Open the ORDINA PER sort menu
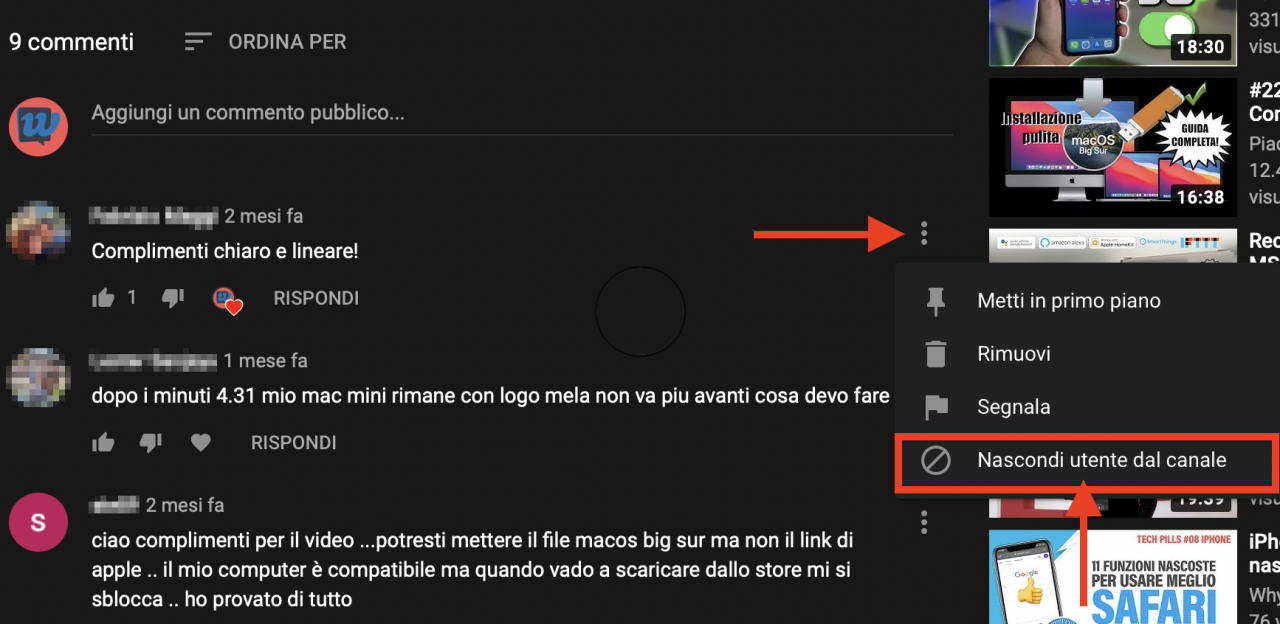 tap(266, 42)
